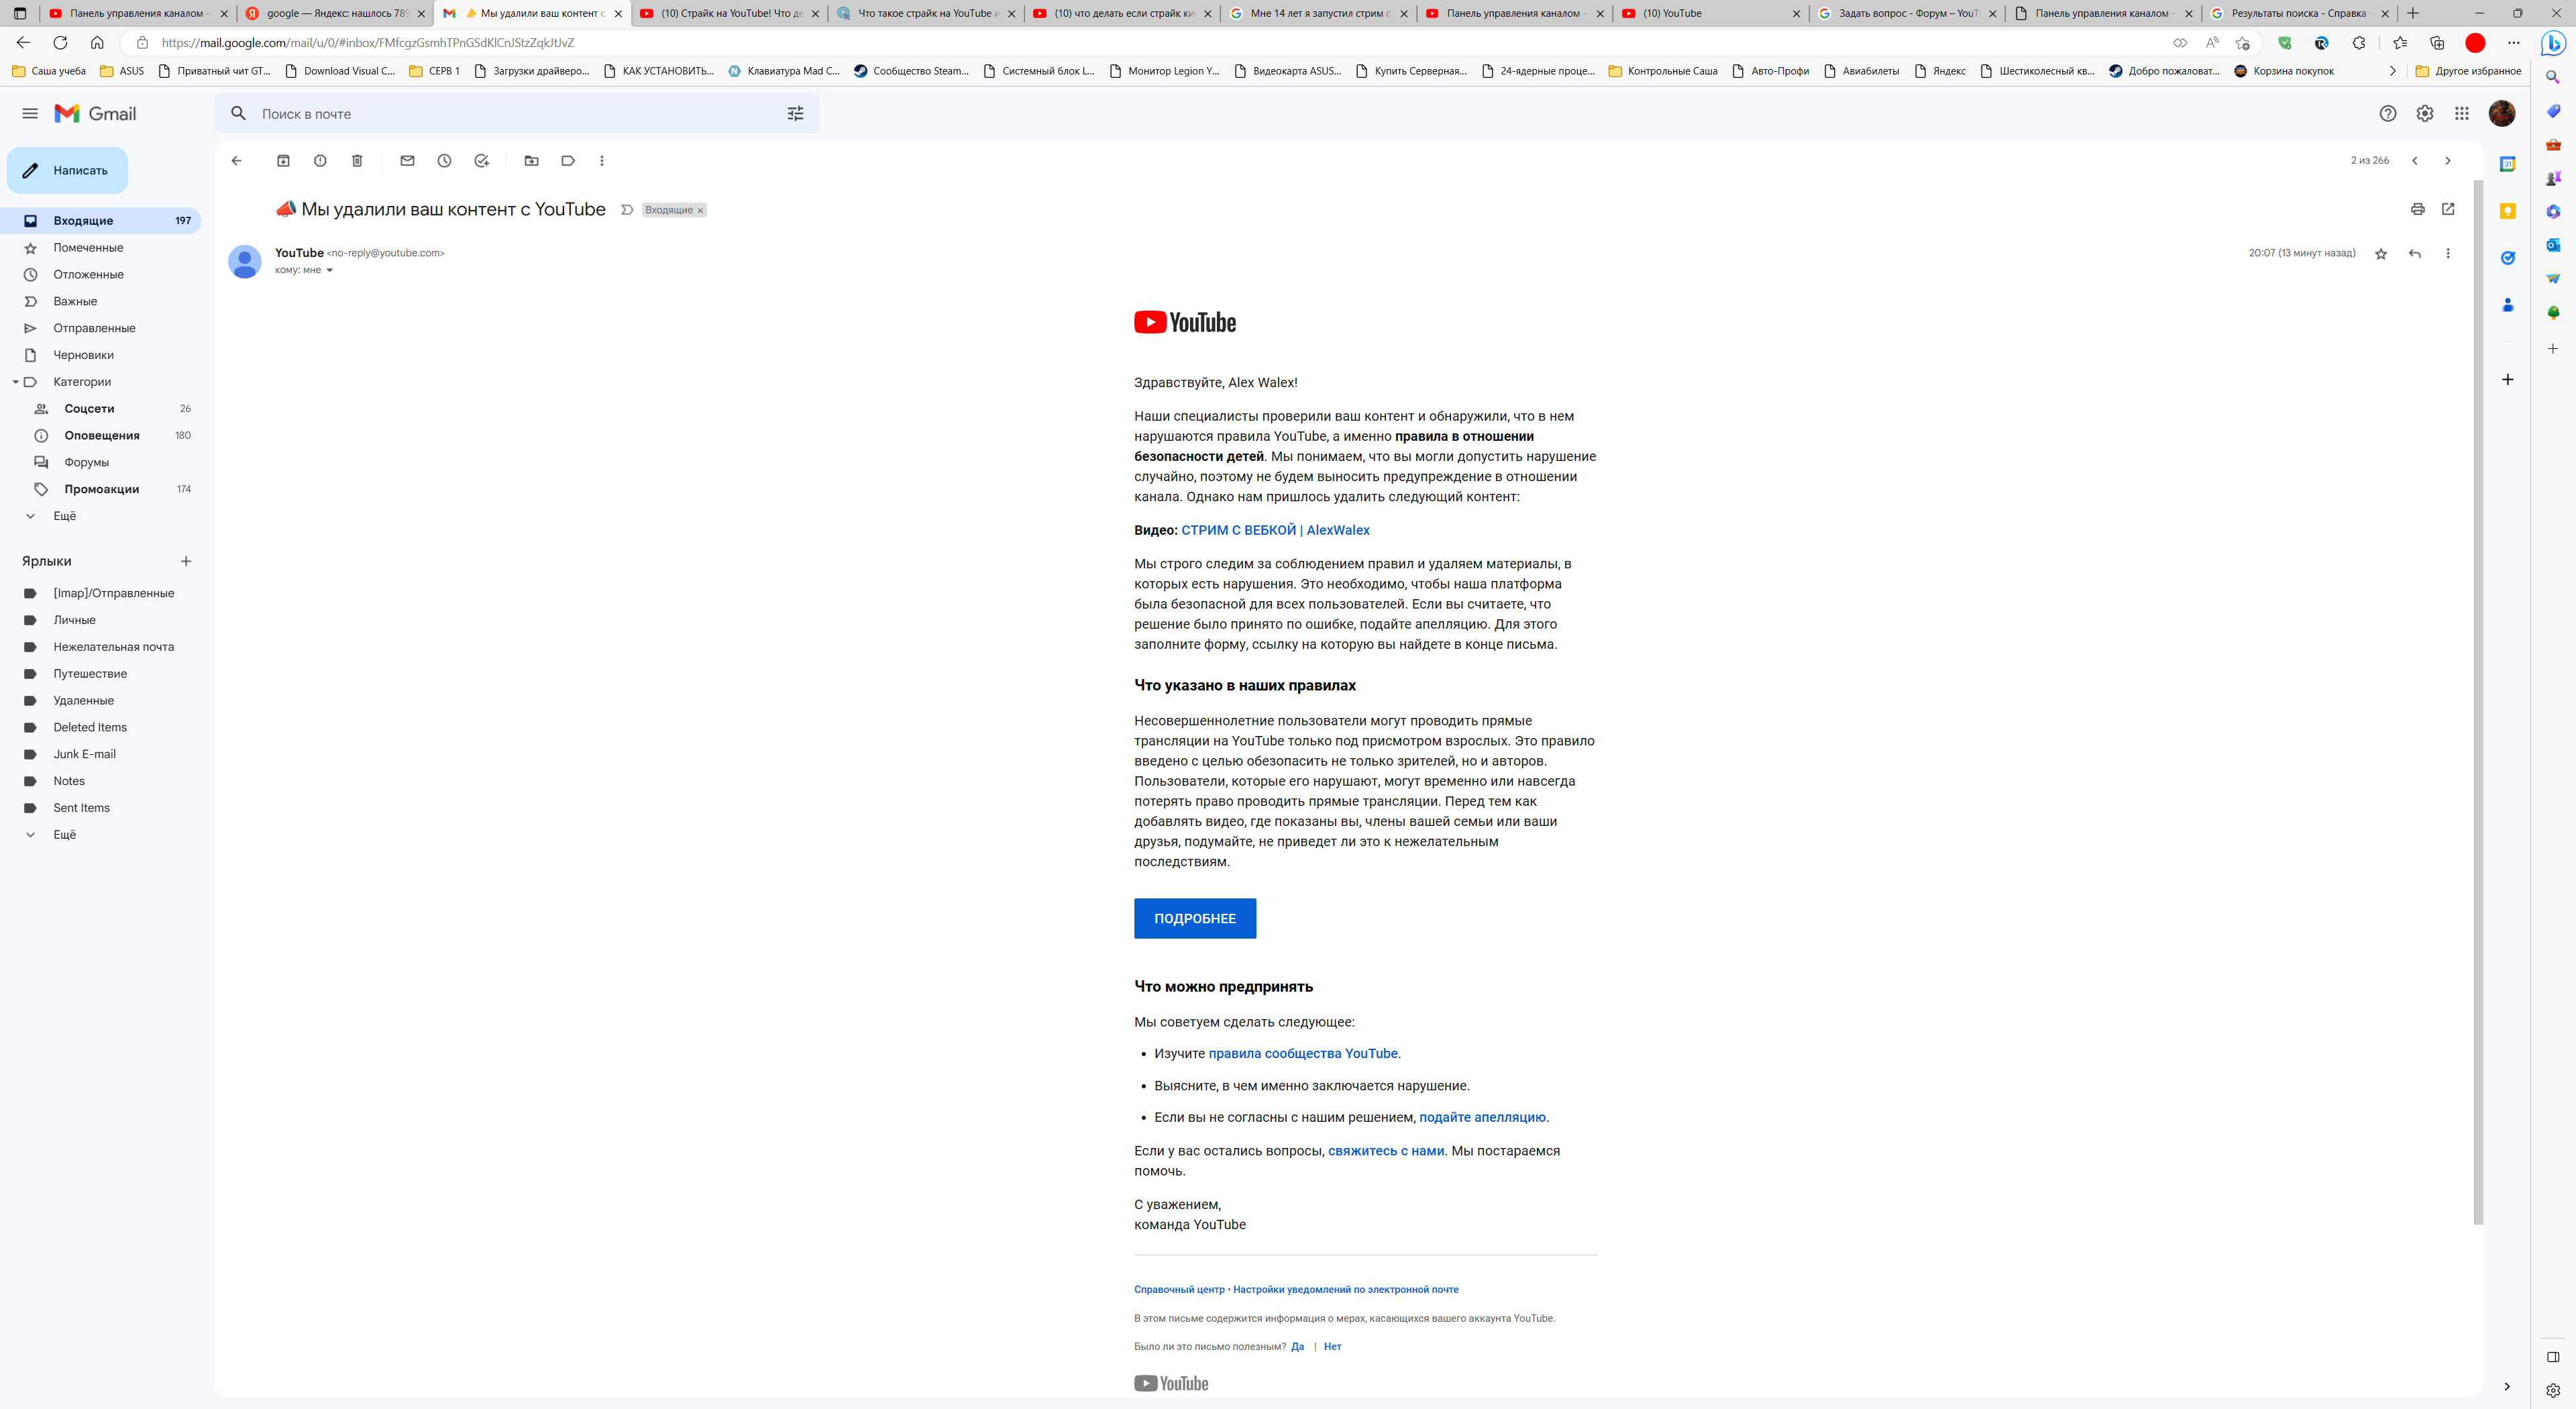Answer Да to helpful question

tap(1297, 1347)
